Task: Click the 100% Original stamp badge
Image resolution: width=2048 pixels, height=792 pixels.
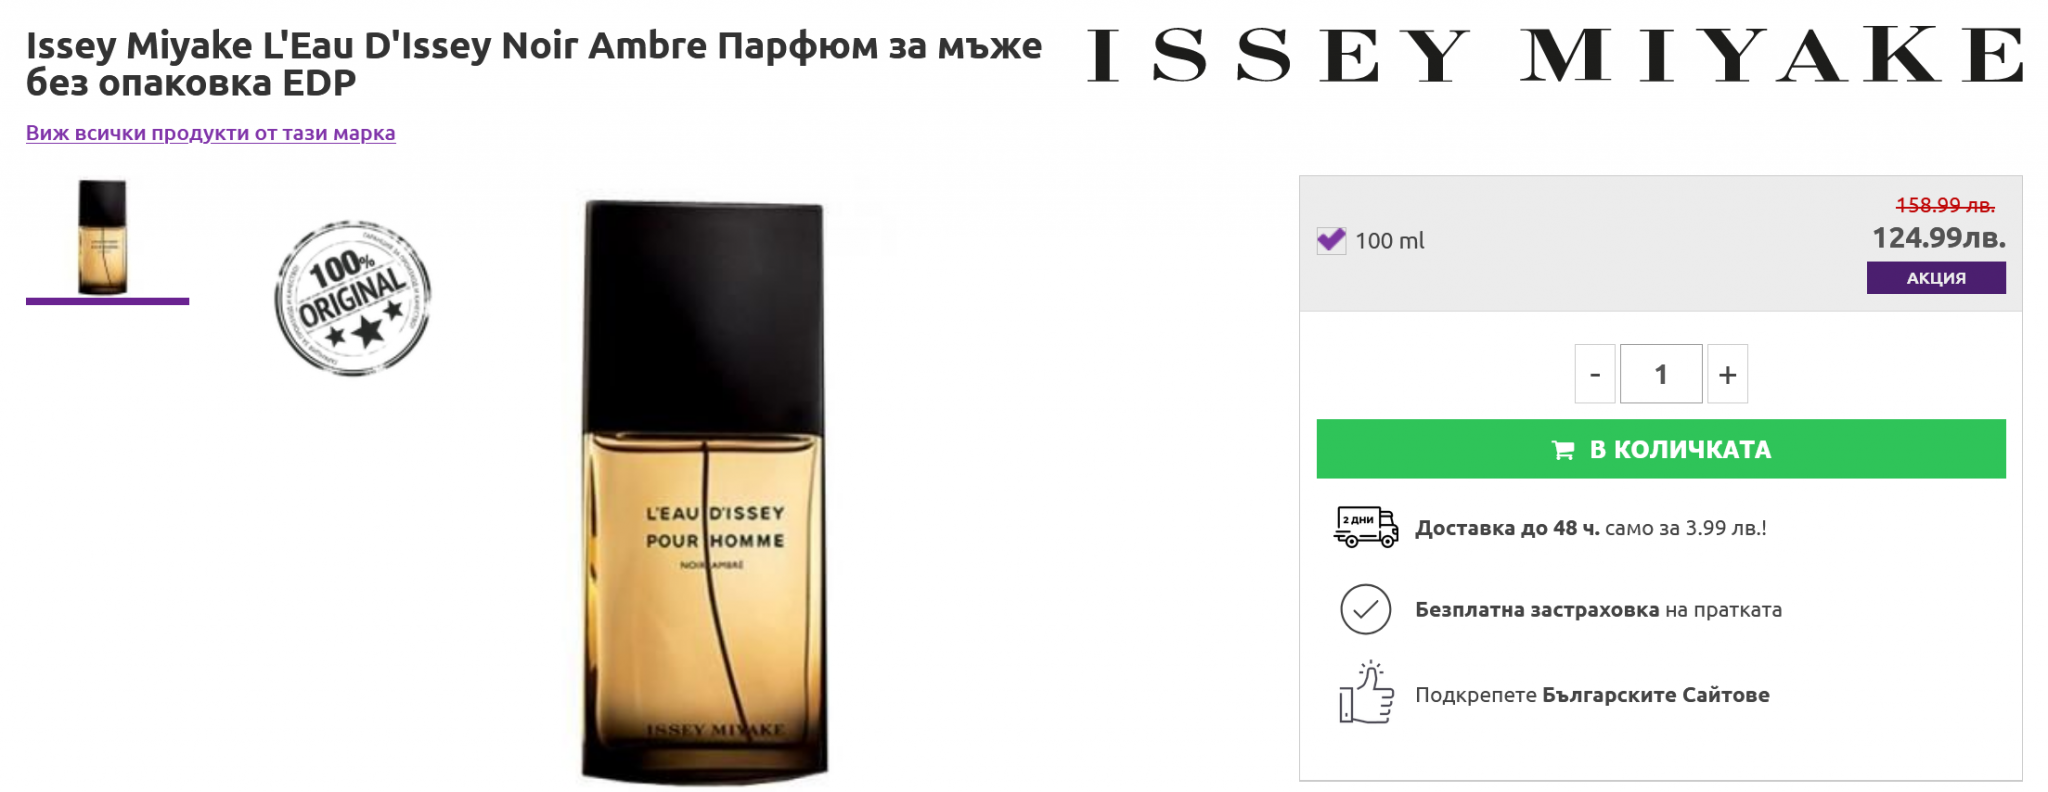Action: pos(352,298)
